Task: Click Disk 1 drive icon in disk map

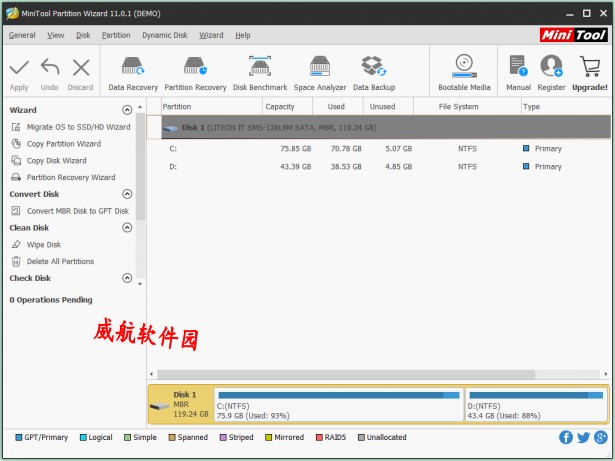Action: [x=159, y=406]
